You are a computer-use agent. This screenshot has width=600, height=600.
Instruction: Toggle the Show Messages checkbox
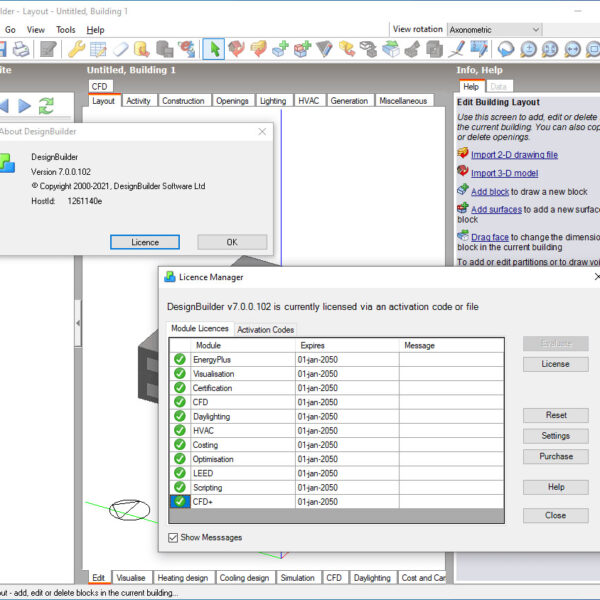coord(173,538)
